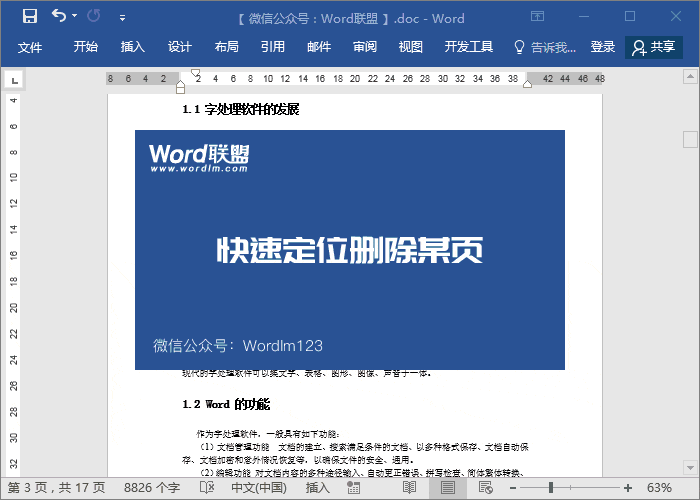Screen dimensions: 700x500
Task: Switch to Print Layout view icon
Action: tap(448, 488)
